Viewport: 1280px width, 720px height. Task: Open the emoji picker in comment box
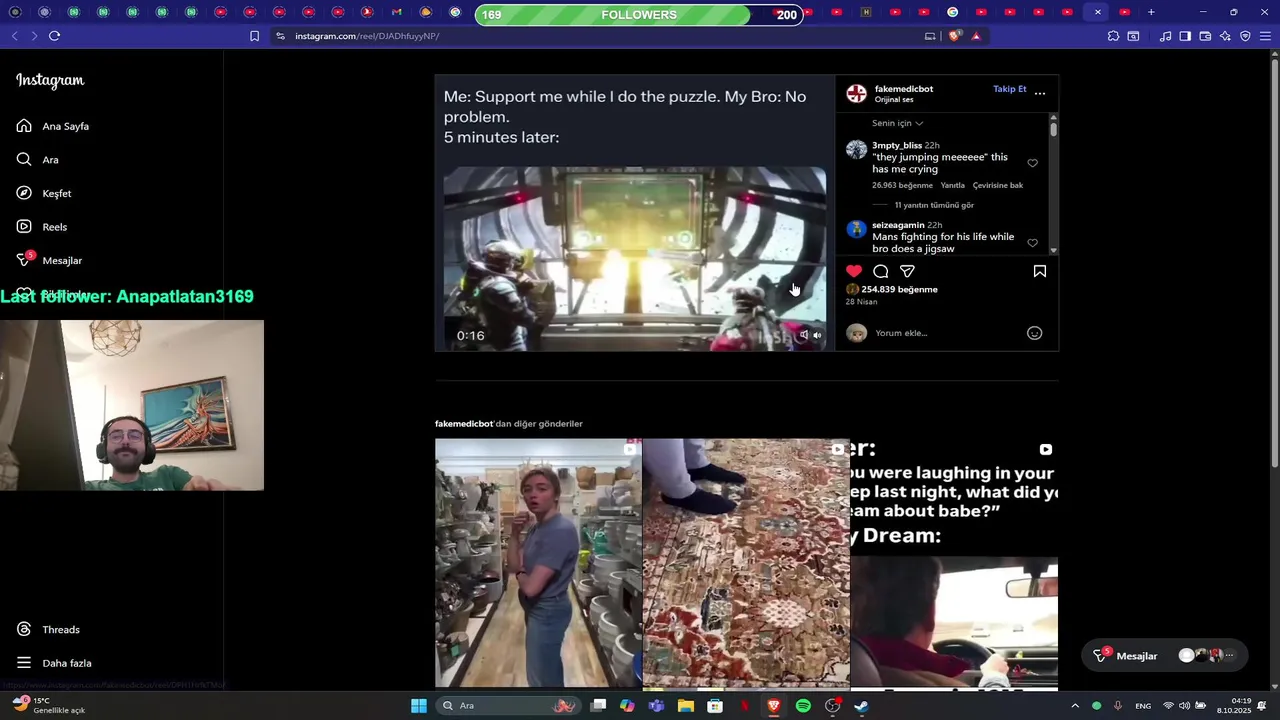(x=1035, y=333)
